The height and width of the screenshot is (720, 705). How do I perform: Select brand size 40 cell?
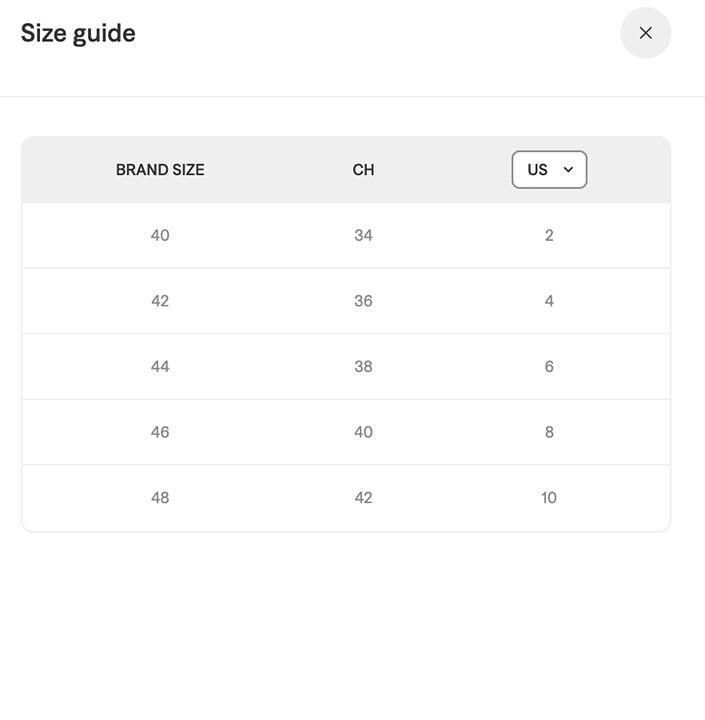point(160,236)
